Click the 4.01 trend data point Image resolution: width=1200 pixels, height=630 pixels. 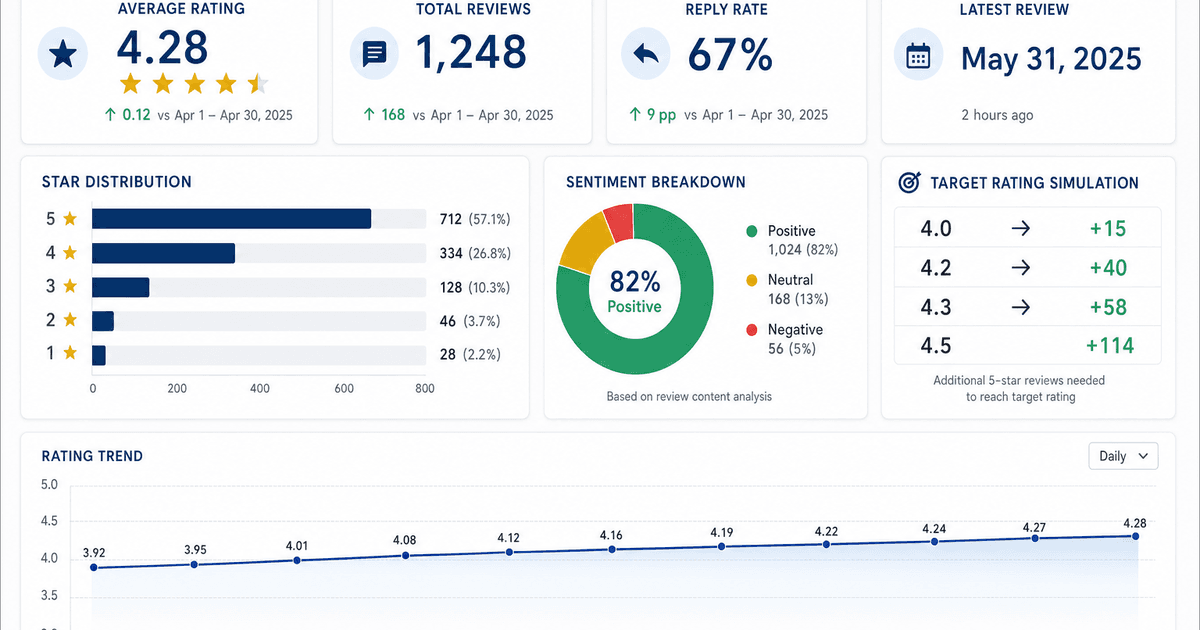point(297,560)
